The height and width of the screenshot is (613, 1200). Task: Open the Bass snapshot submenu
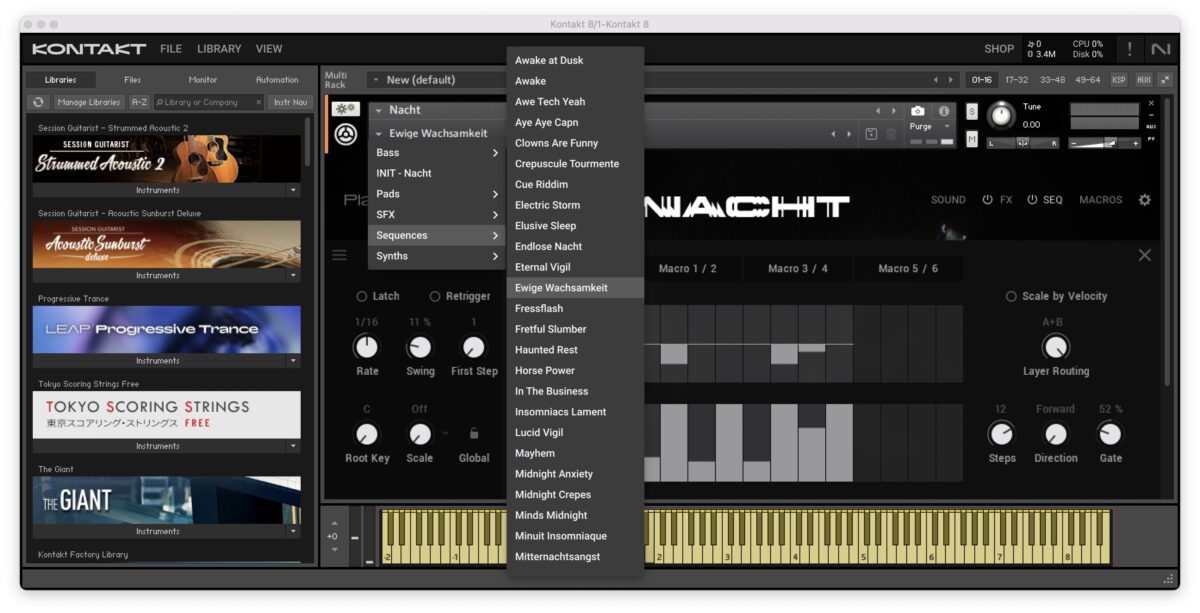(x=437, y=153)
